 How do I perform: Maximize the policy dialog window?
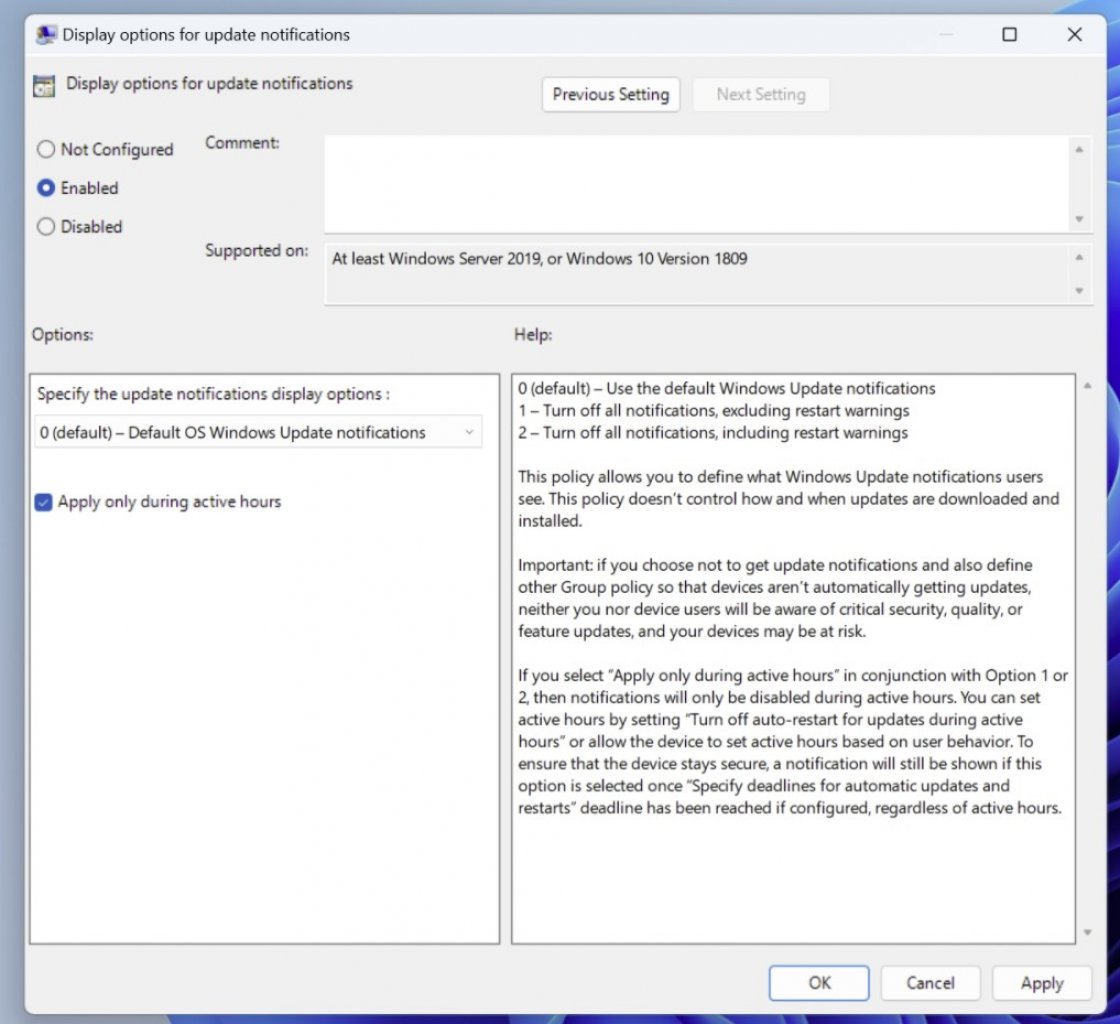tap(1009, 34)
